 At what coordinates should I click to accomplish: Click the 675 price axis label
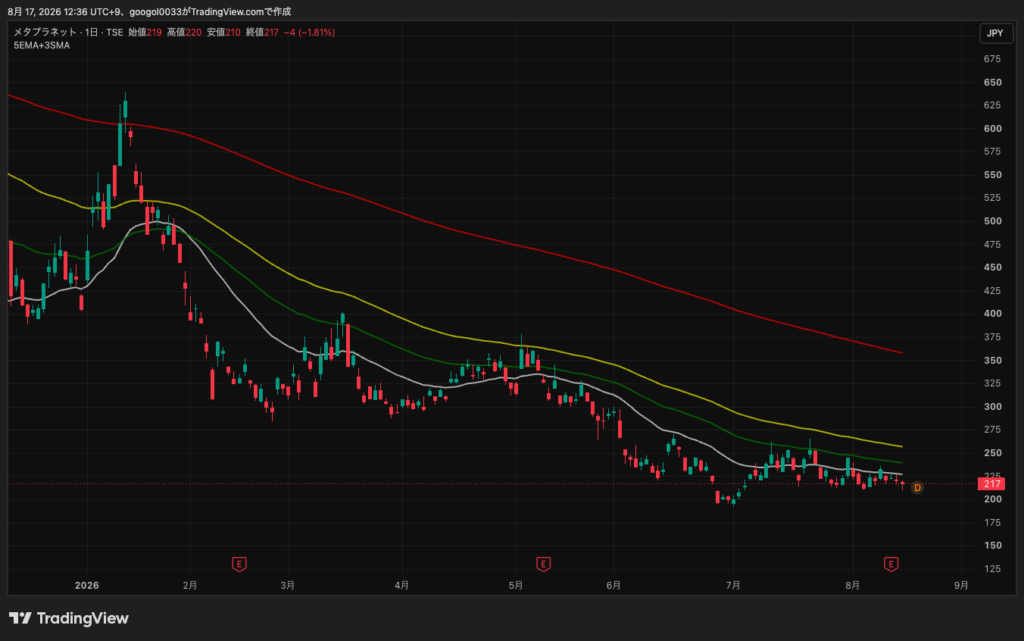(992, 59)
